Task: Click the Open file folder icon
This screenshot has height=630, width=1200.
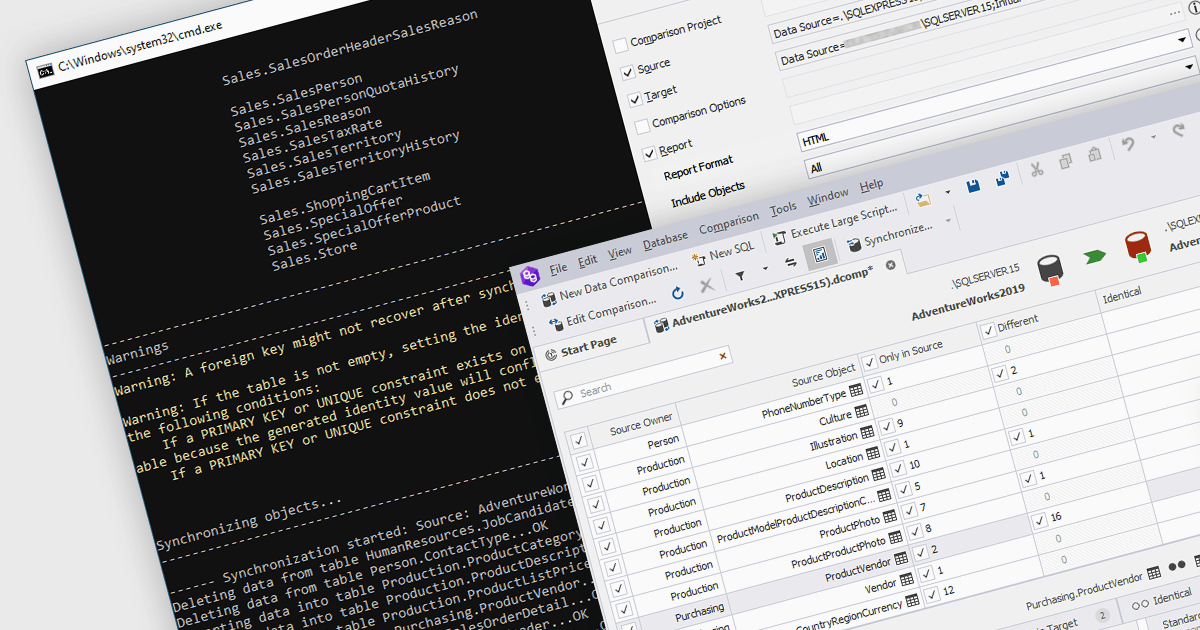Action: click(x=922, y=200)
